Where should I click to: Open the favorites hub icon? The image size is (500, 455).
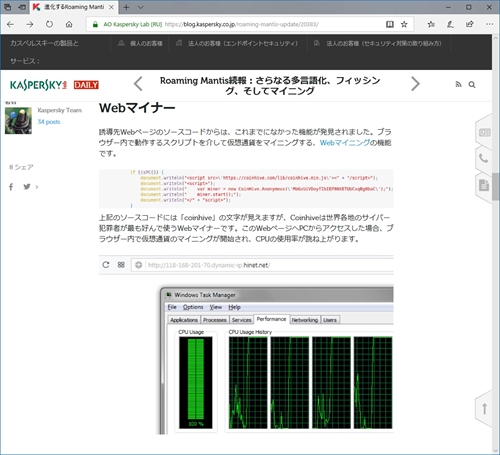click(431, 24)
